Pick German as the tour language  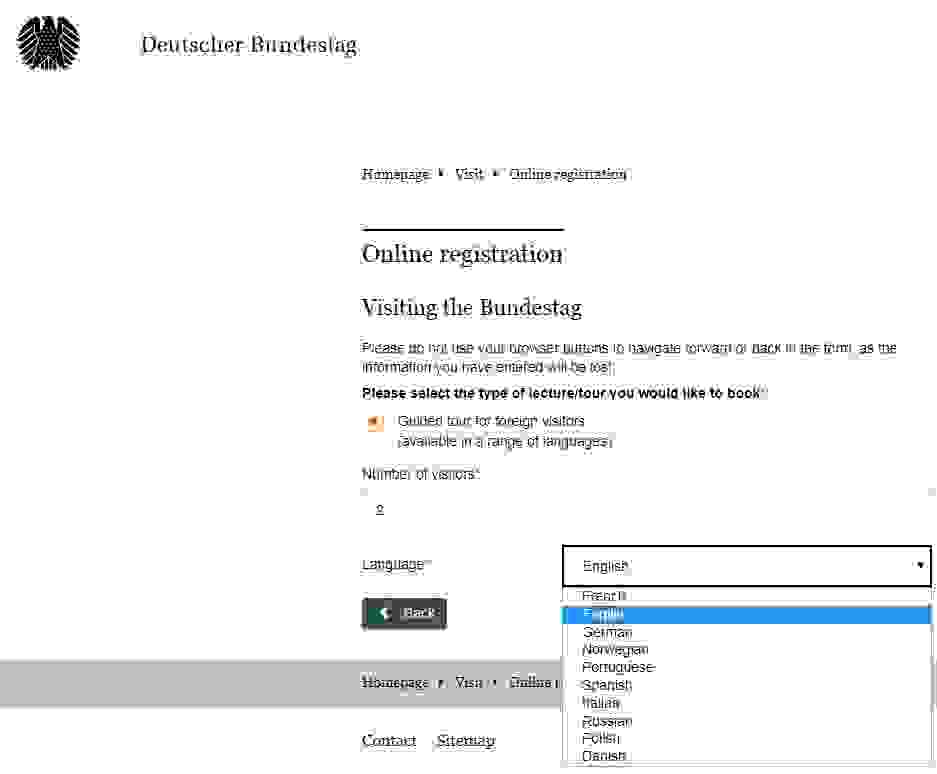[607, 632]
